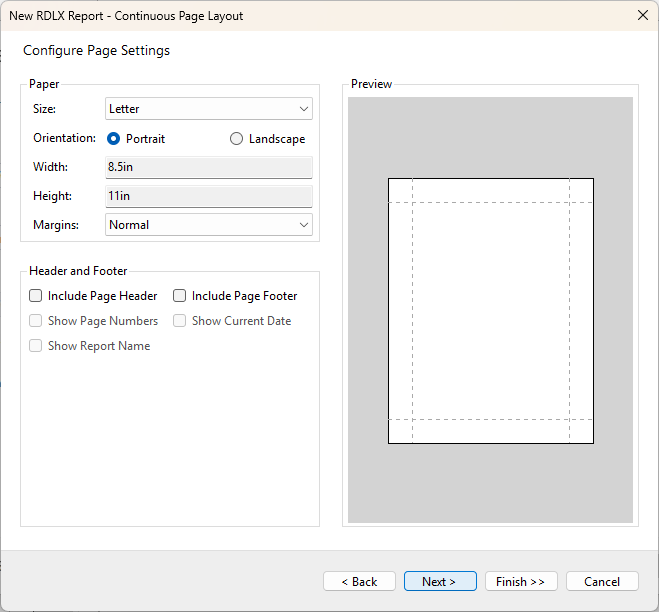The width and height of the screenshot is (659, 612).
Task: Check the Show Page Numbers box
Action: point(36,321)
